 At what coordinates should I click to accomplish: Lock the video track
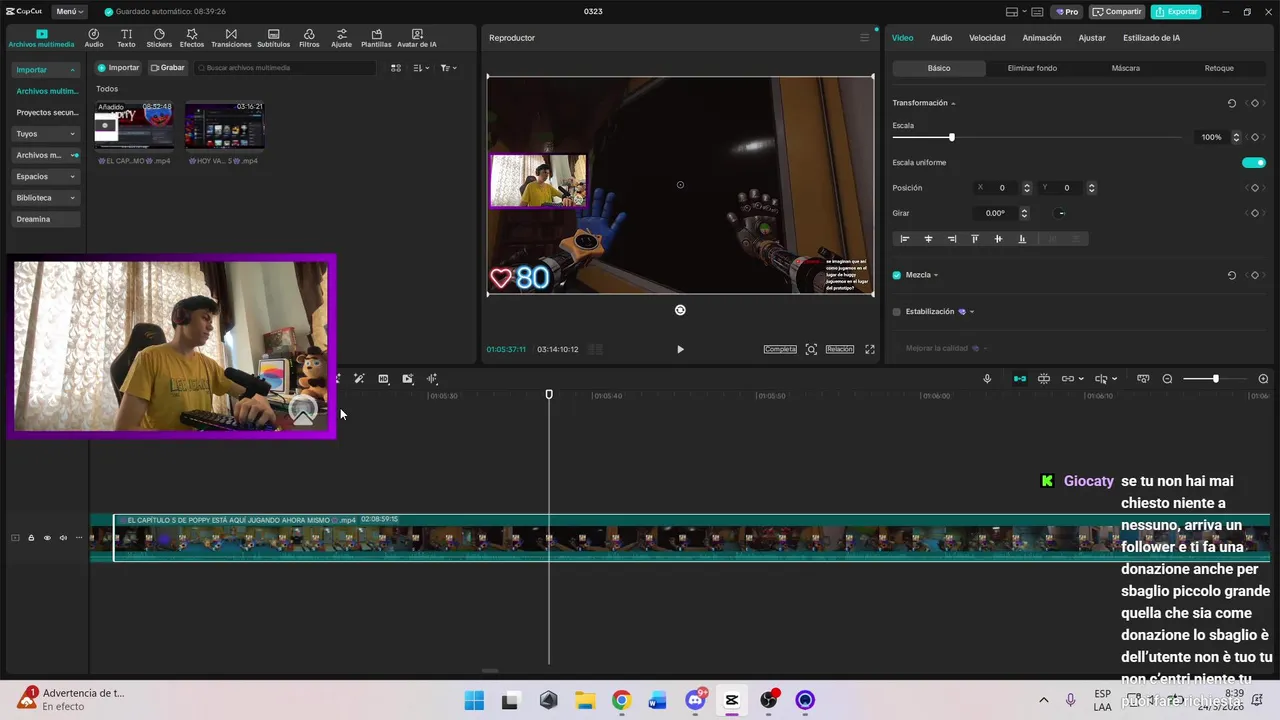point(31,538)
